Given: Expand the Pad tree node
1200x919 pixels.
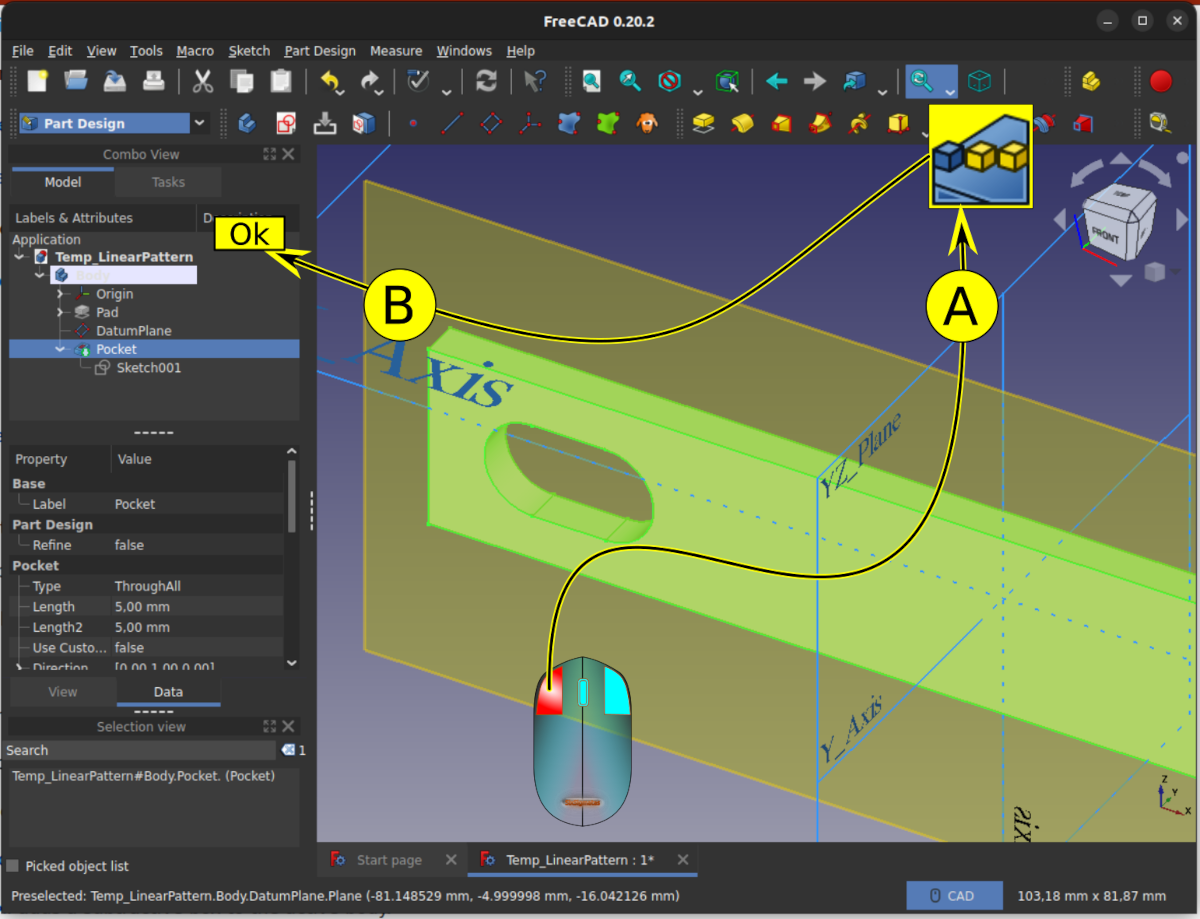Looking at the screenshot, I should [60, 312].
